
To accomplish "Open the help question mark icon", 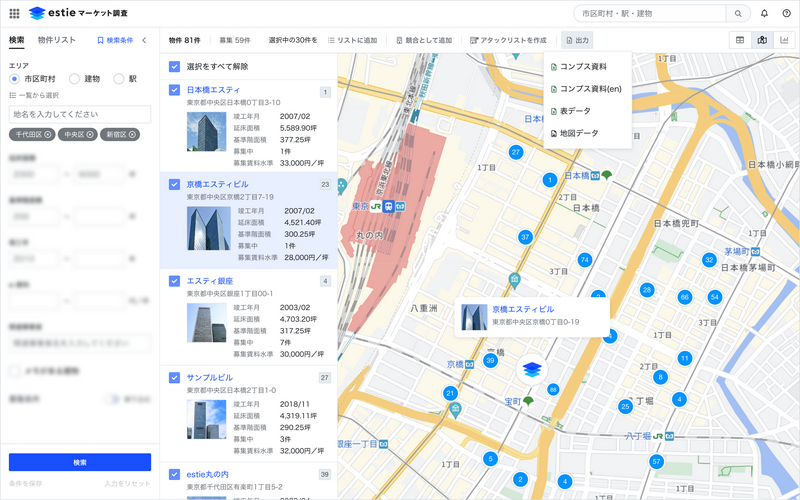I will click(x=786, y=14).
